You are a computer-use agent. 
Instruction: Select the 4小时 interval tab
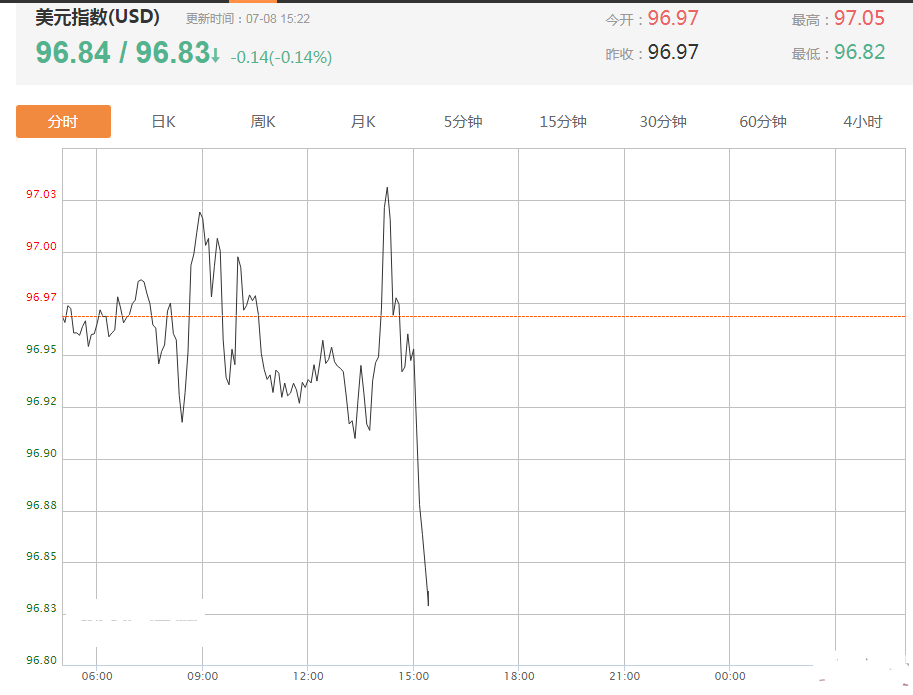(863, 122)
